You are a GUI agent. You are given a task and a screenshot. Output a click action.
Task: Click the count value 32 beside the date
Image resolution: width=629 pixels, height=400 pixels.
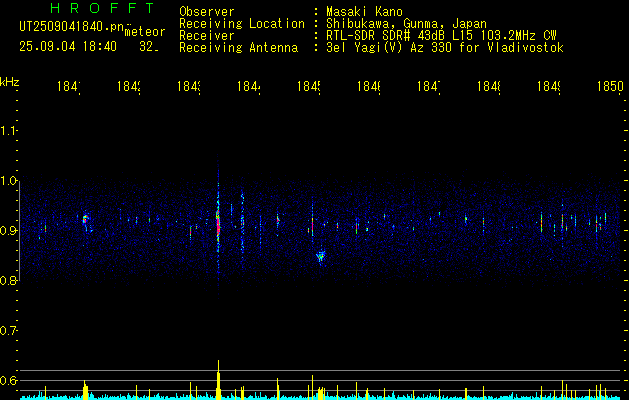(x=147, y=47)
